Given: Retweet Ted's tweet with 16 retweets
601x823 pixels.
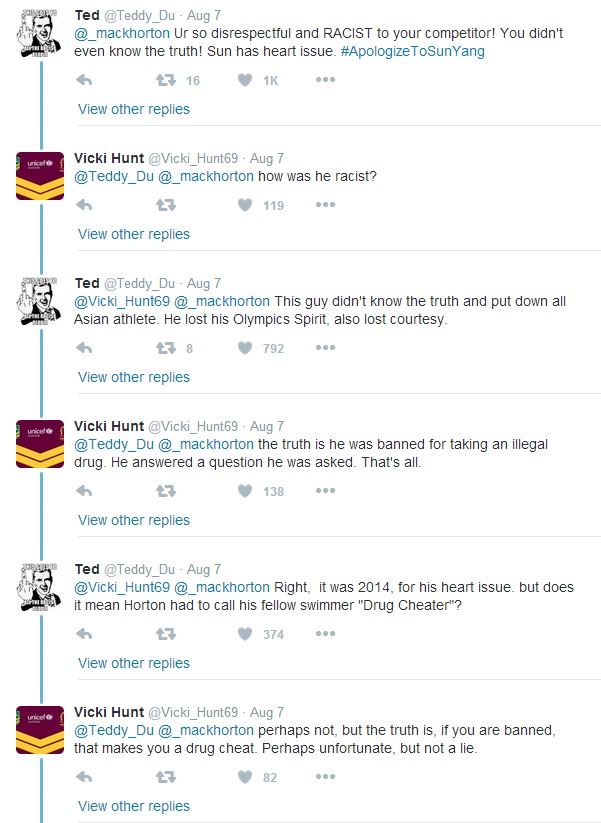Looking at the screenshot, I should click(x=166, y=80).
